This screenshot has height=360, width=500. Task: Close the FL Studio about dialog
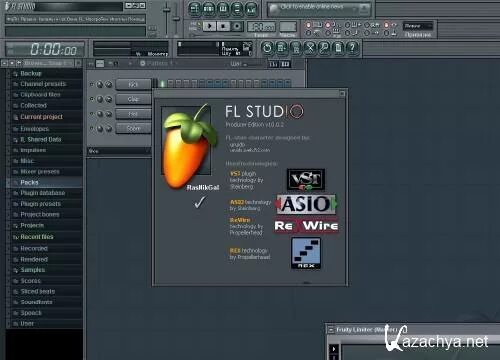pos(342,94)
